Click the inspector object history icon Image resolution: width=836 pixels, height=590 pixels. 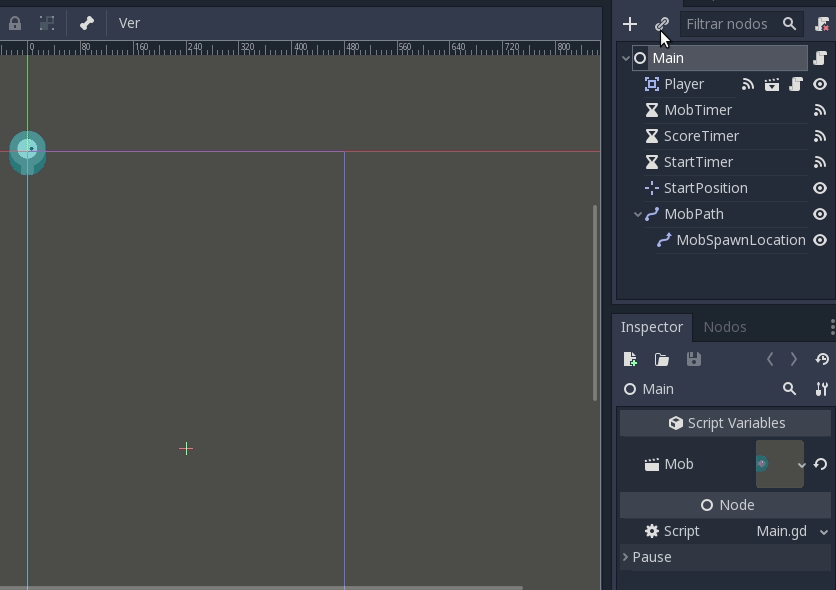coord(822,359)
